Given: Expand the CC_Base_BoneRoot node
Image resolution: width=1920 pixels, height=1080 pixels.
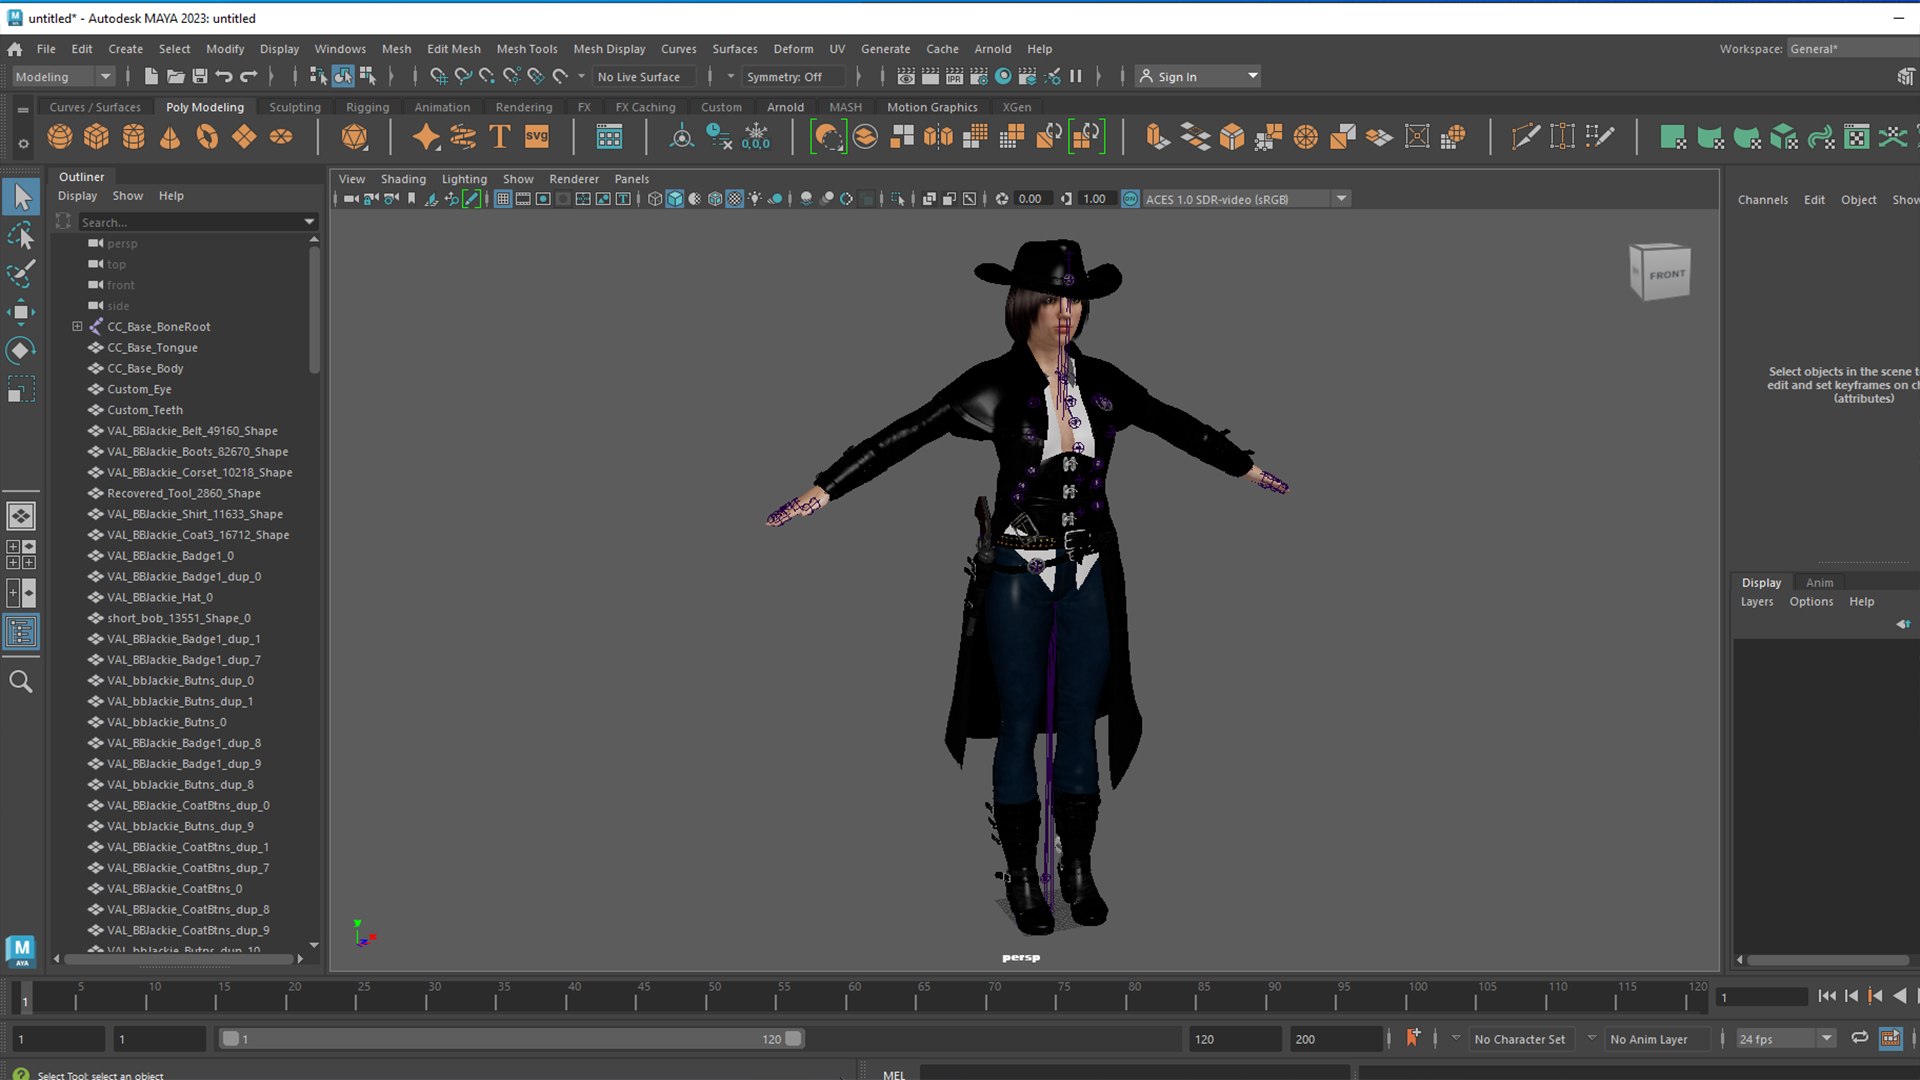Looking at the screenshot, I should click(77, 326).
